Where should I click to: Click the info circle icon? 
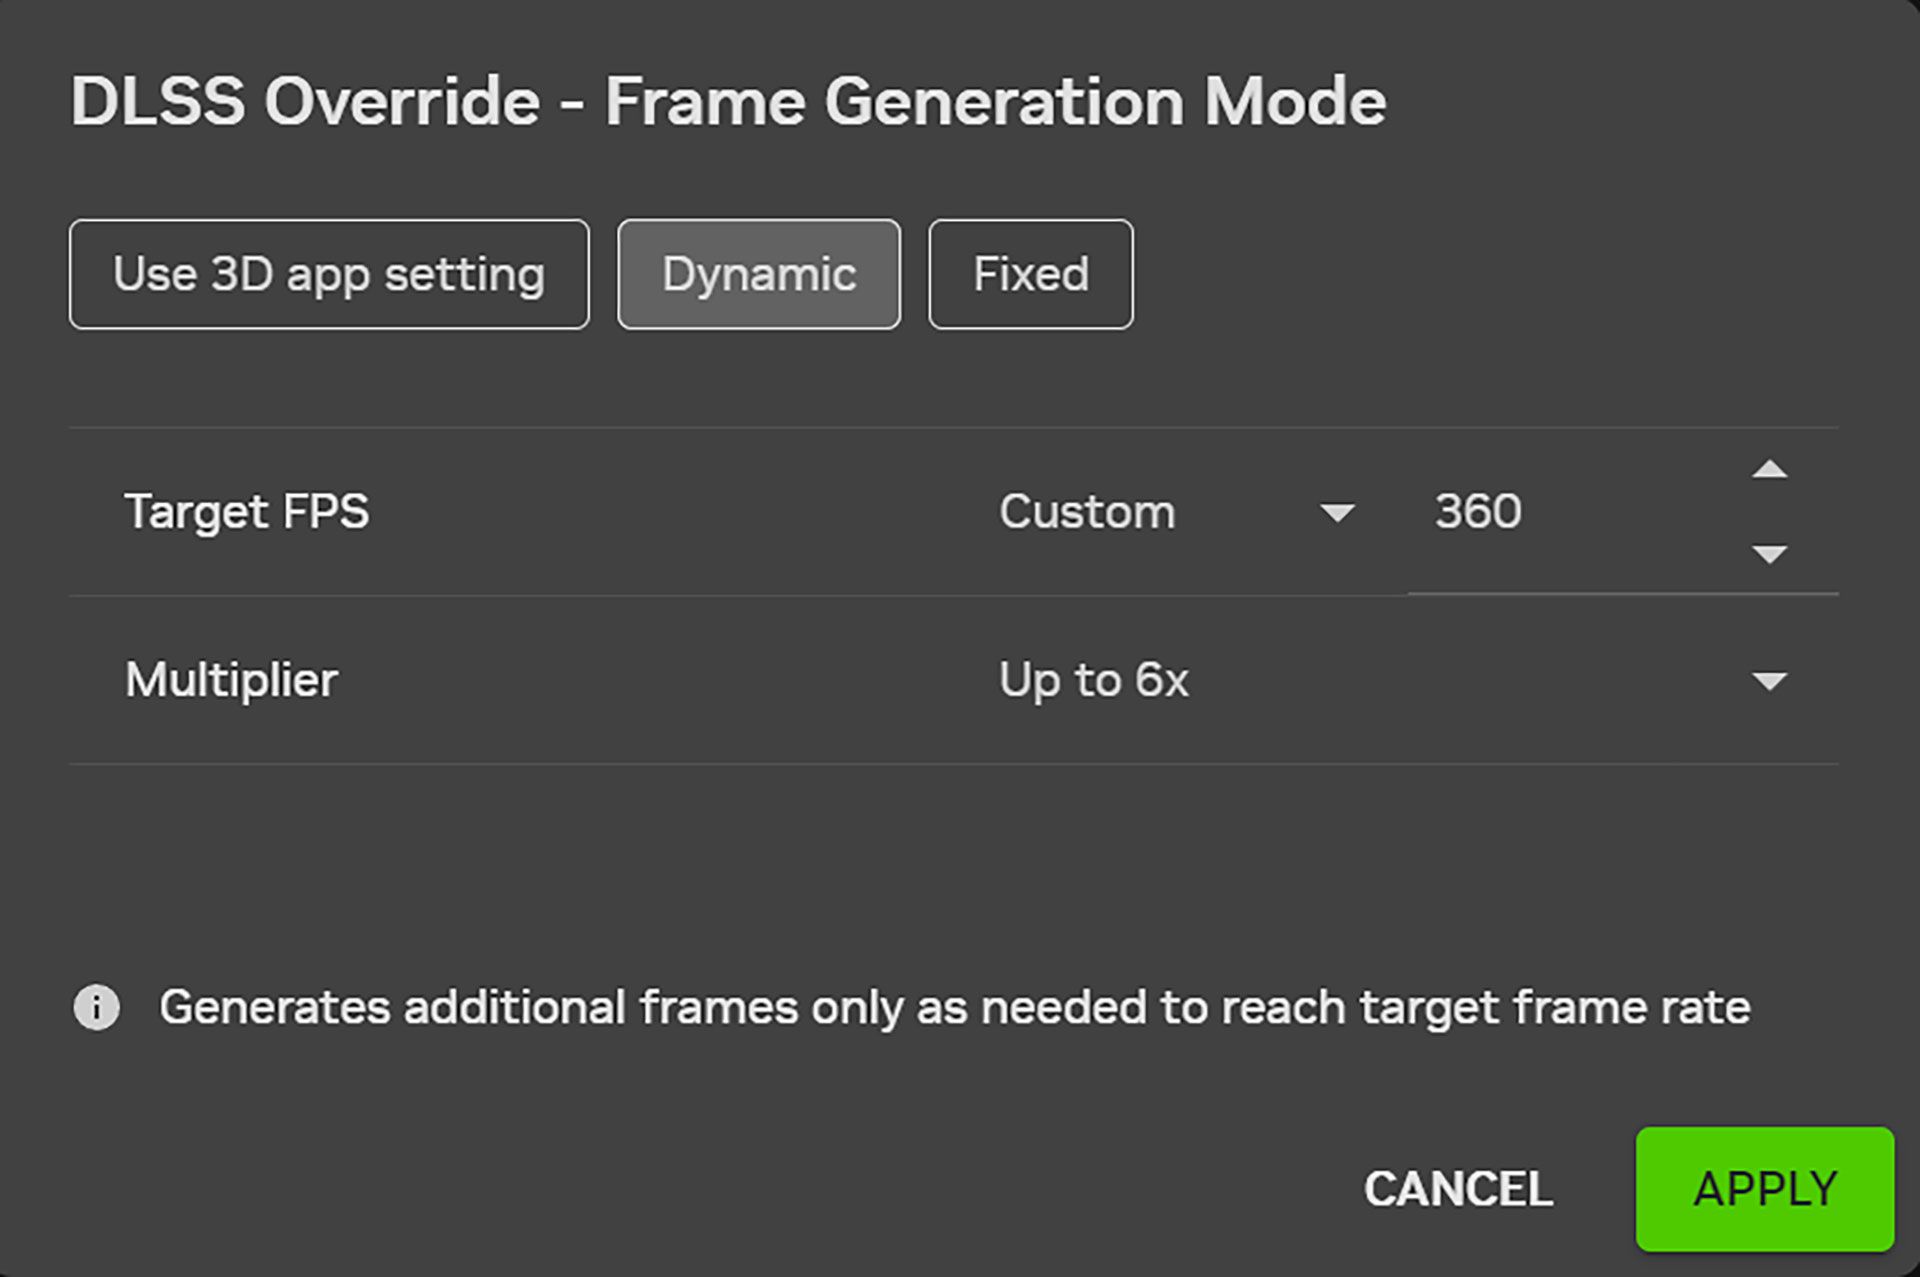(x=97, y=1007)
